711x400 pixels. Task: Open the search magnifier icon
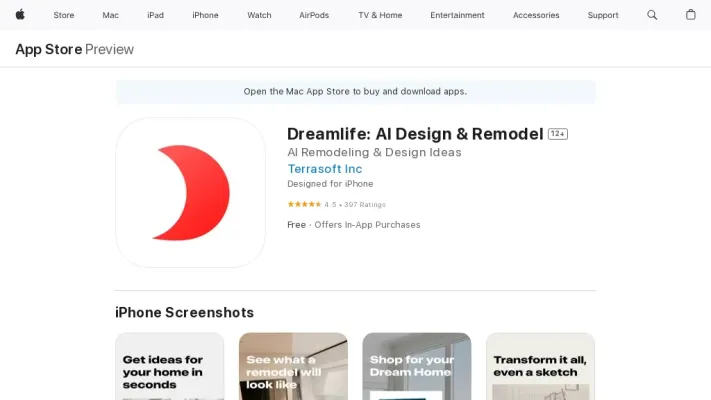pyautogui.click(x=652, y=15)
